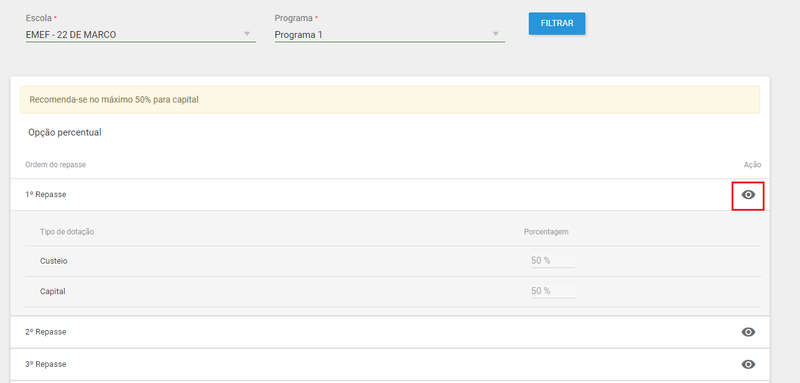
Task: Focus the Custeio percentage field
Action: coord(553,261)
